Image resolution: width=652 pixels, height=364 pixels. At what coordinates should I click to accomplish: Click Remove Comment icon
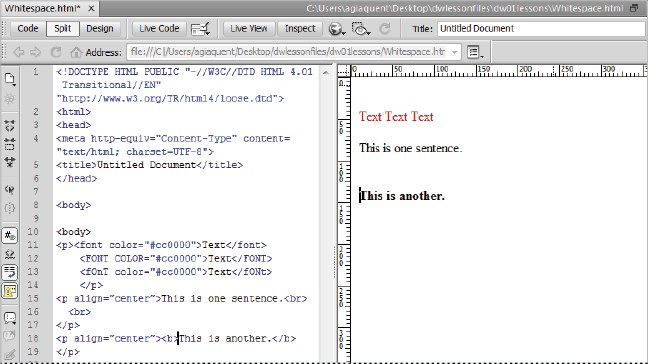click(10, 337)
